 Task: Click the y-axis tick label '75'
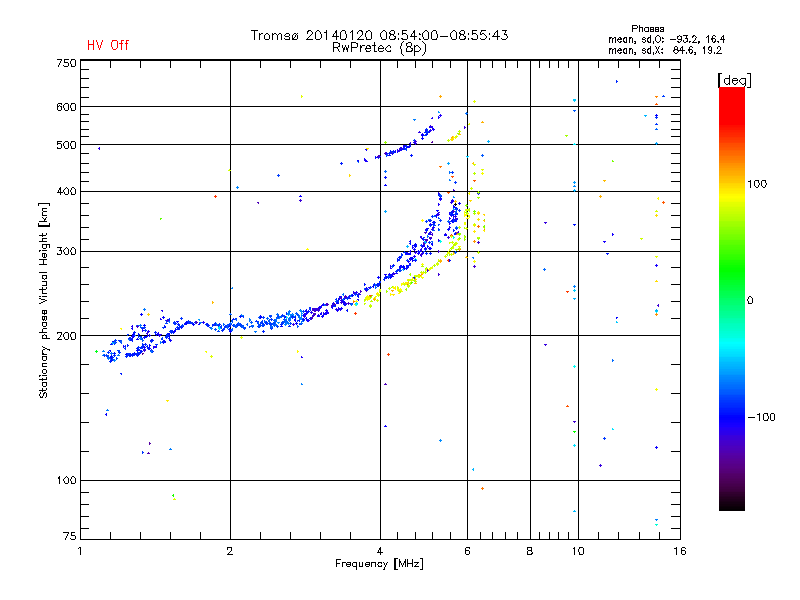(x=70, y=536)
